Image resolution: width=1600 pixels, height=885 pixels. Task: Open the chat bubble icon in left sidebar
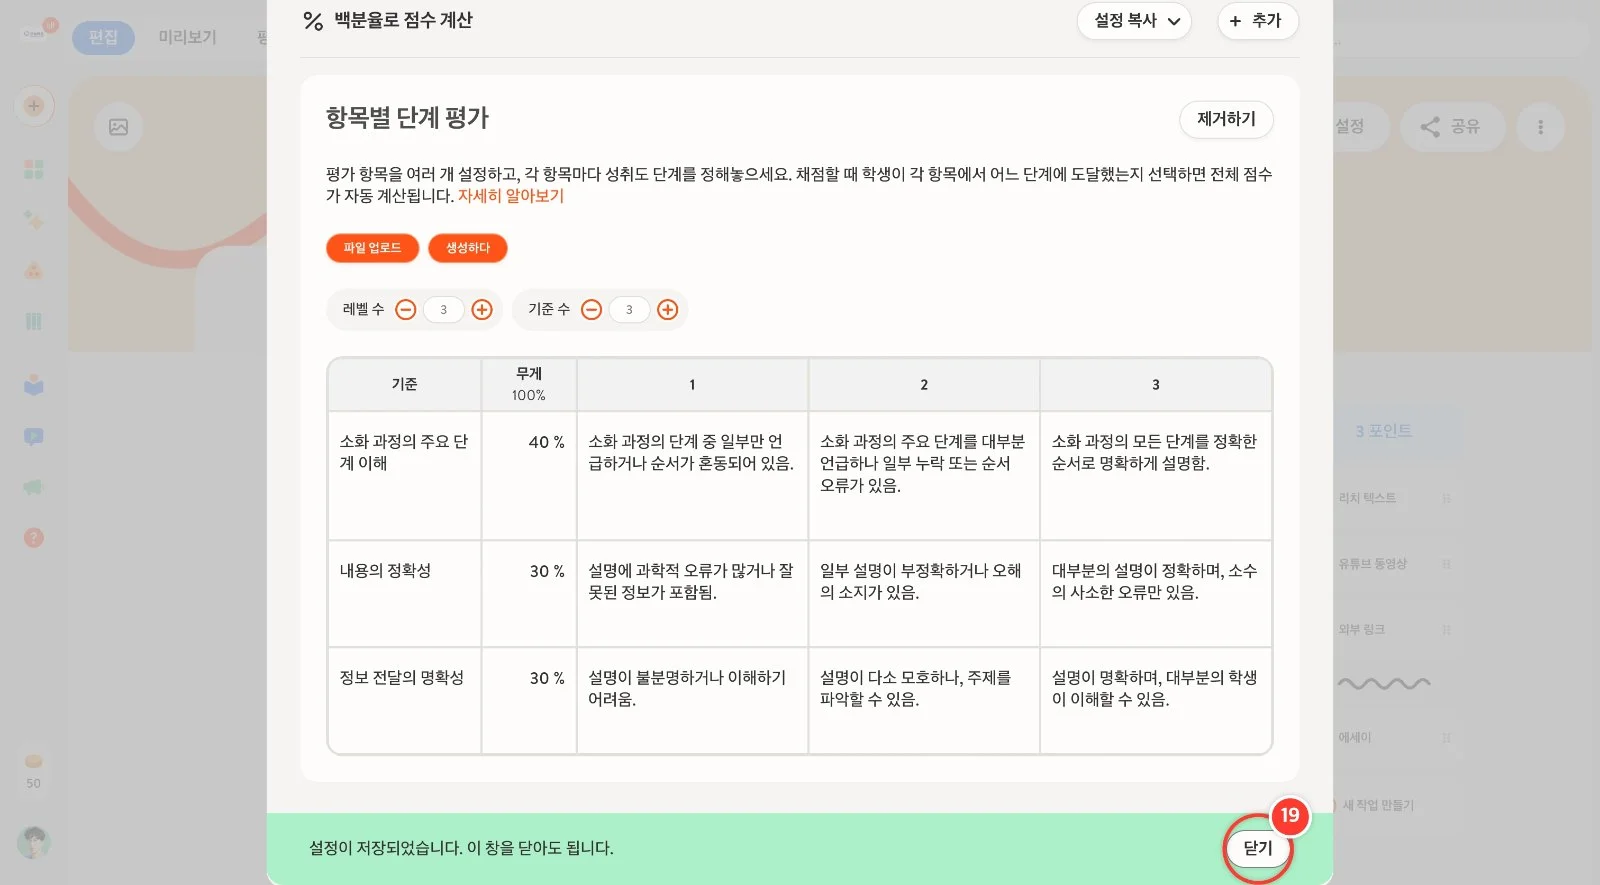[34, 437]
